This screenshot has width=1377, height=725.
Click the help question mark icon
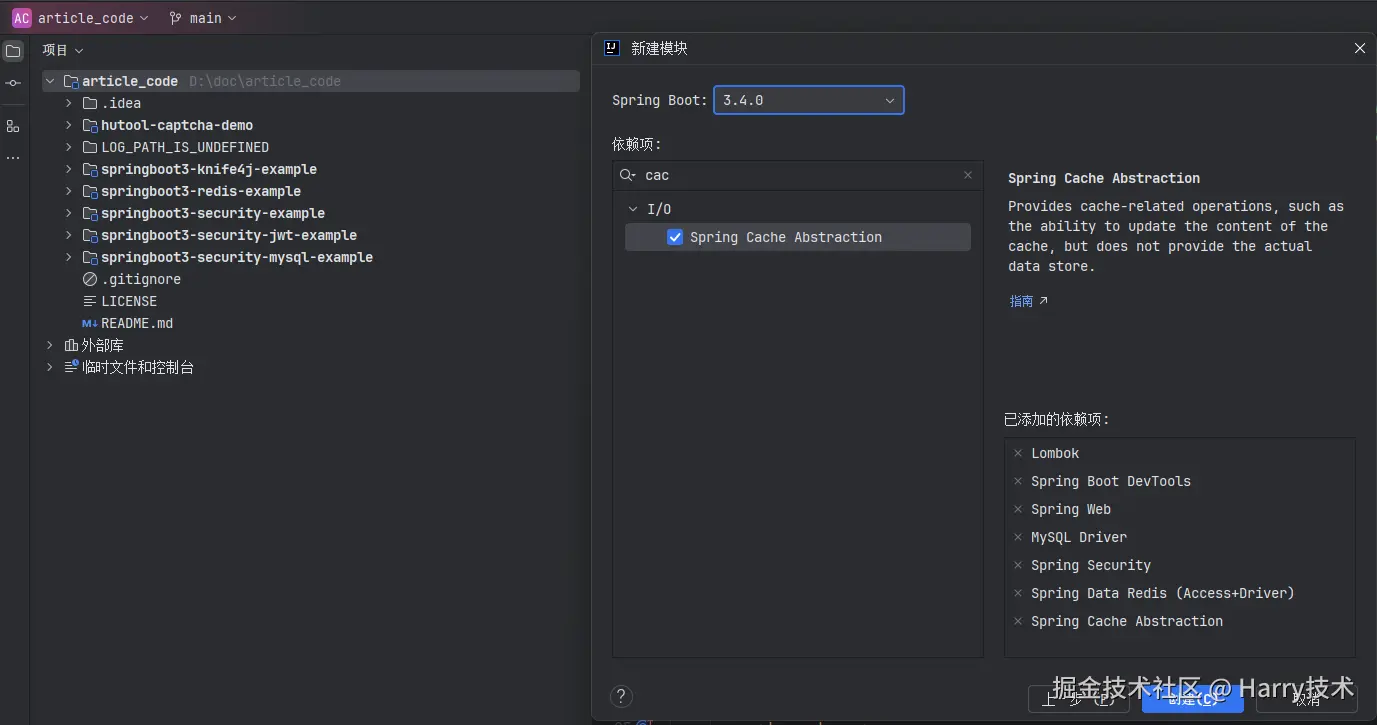621,697
